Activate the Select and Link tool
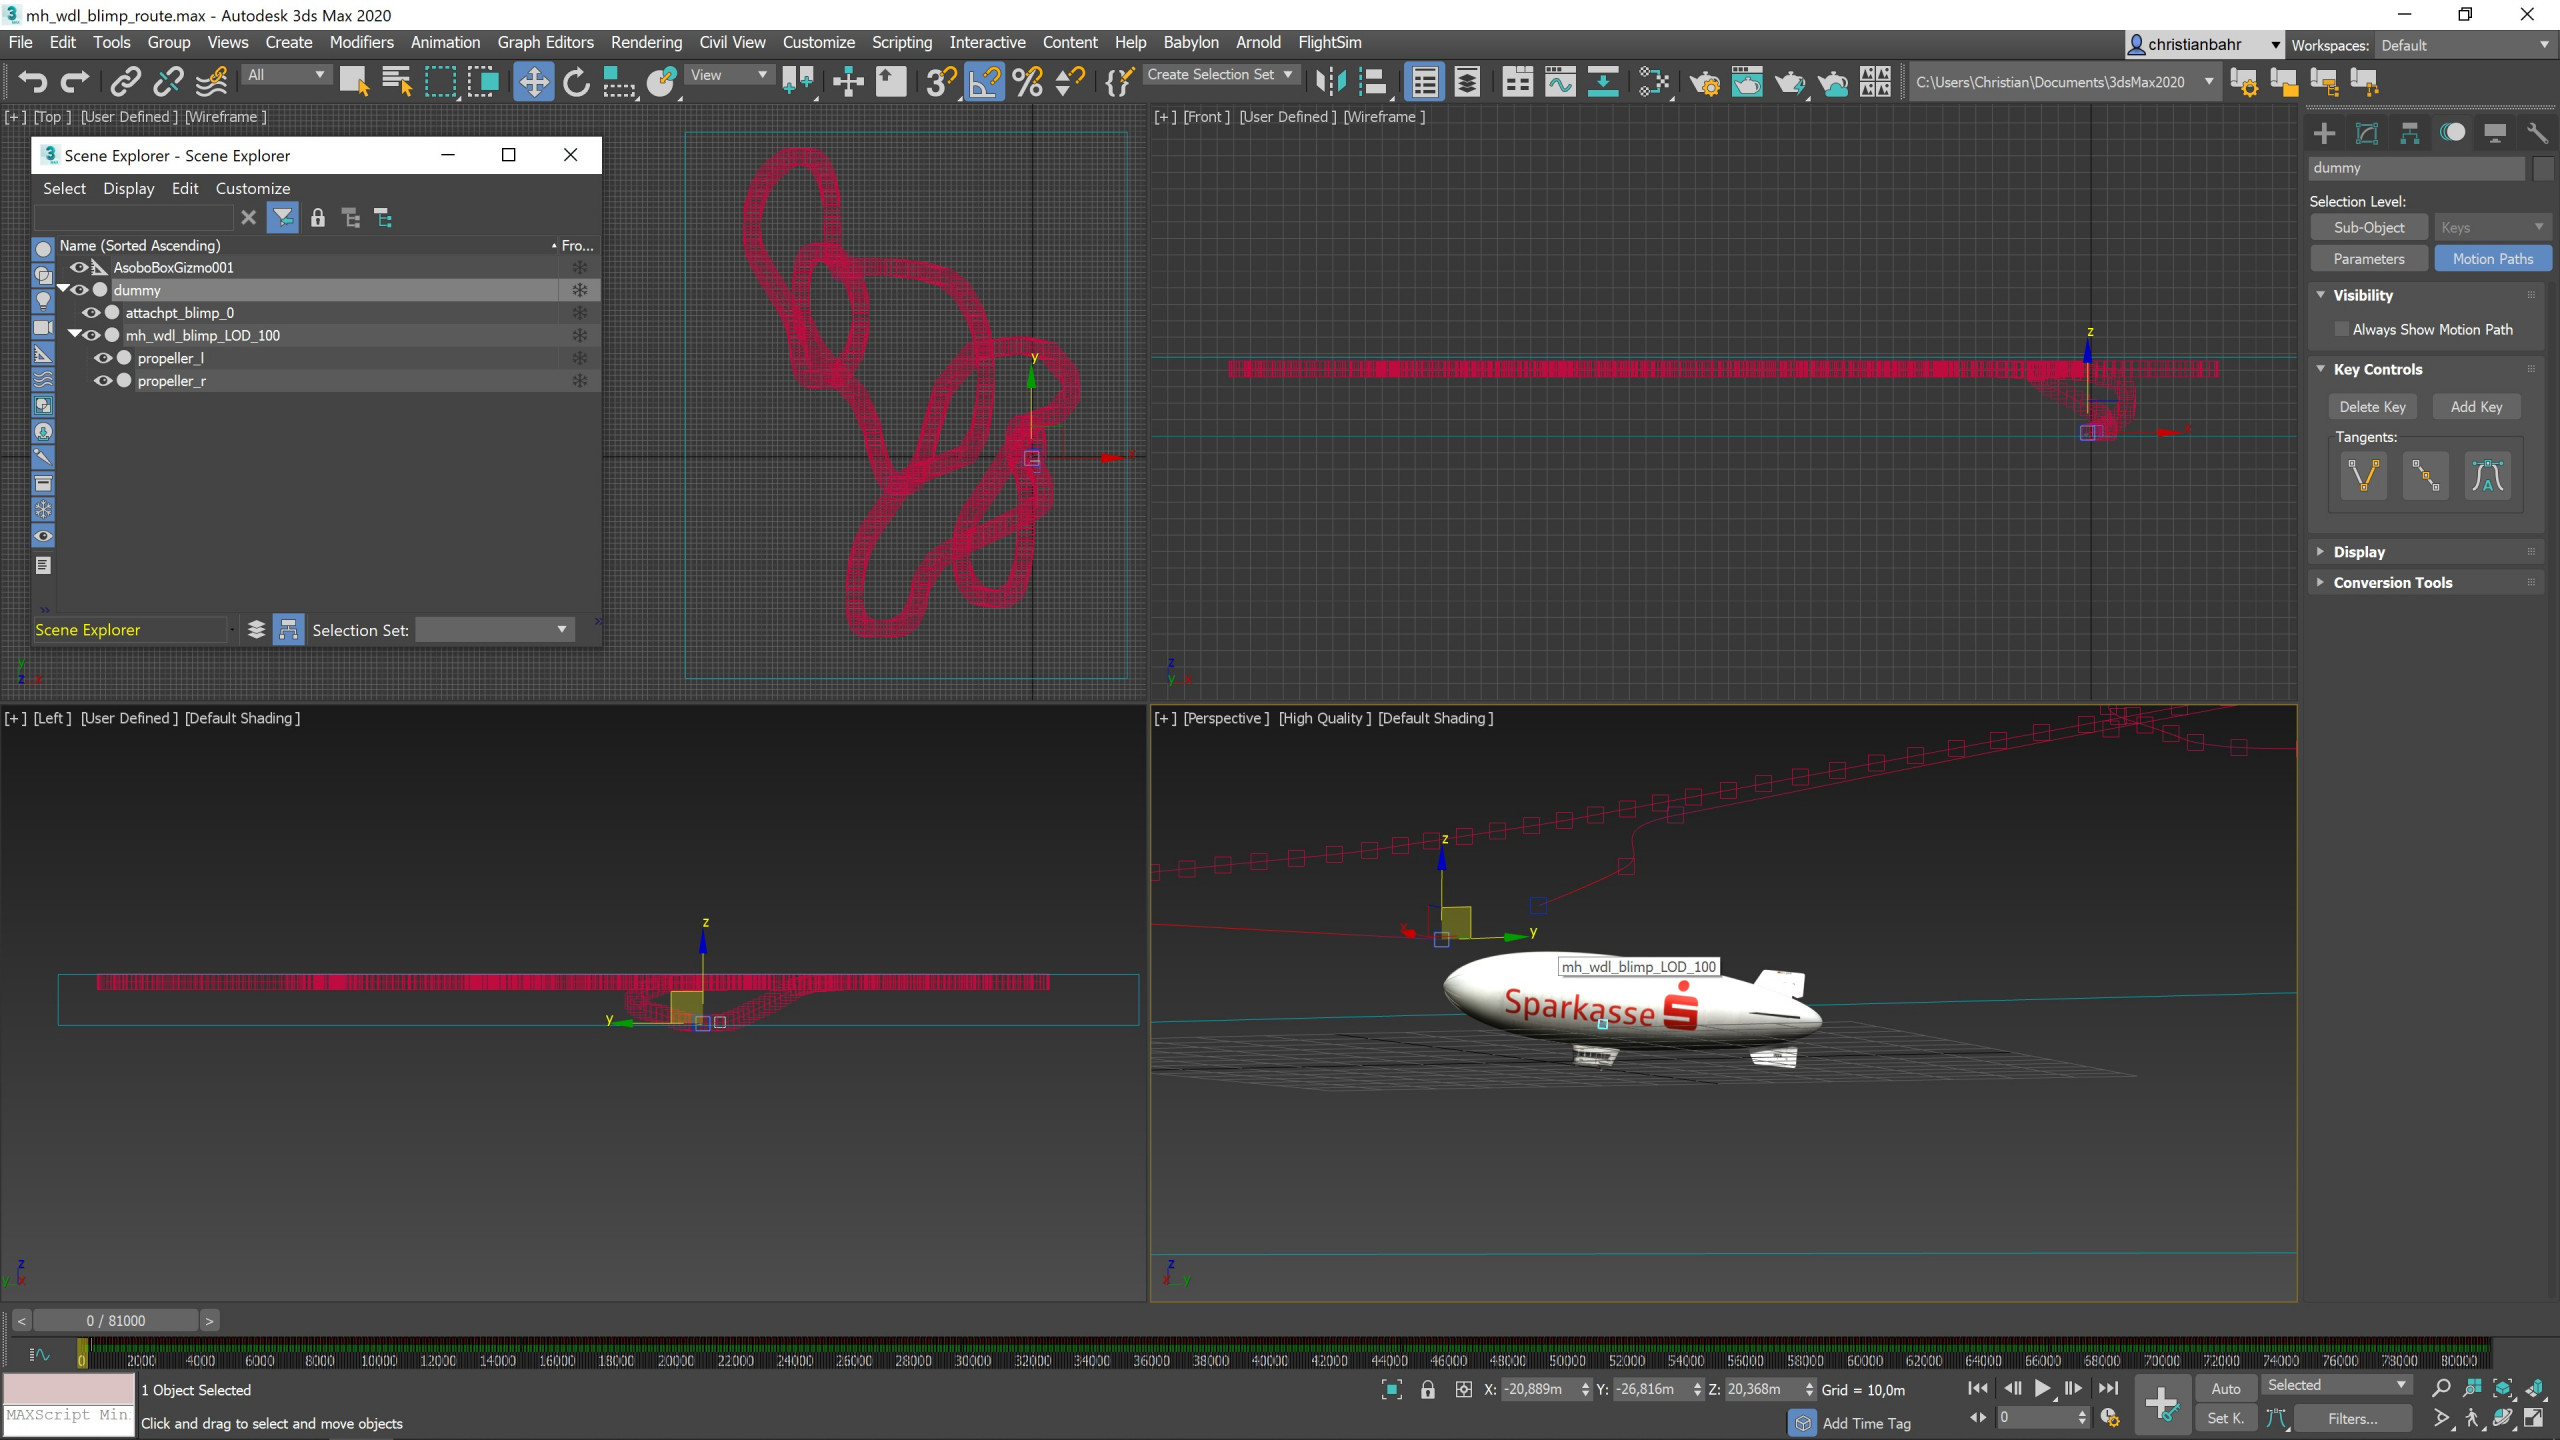 click(x=125, y=81)
